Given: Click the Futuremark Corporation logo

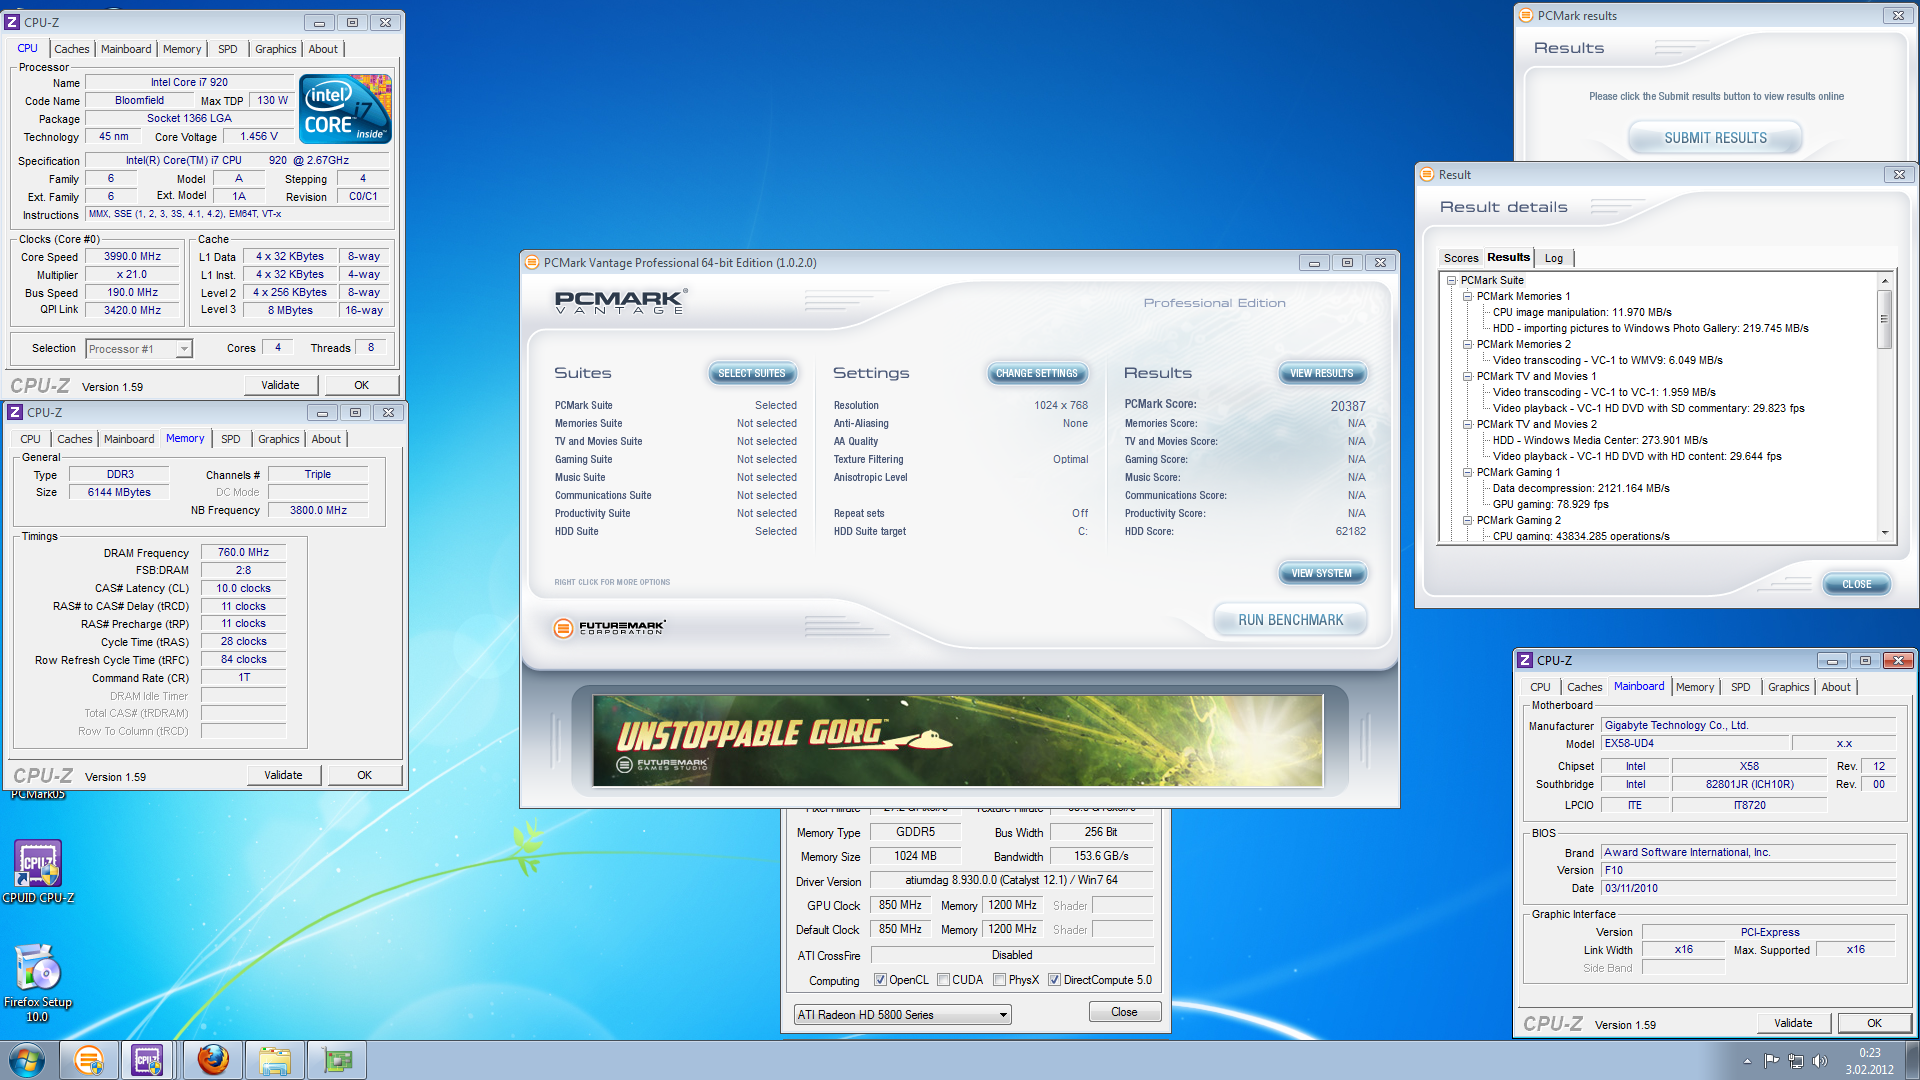Looking at the screenshot, I should point(609,627).
